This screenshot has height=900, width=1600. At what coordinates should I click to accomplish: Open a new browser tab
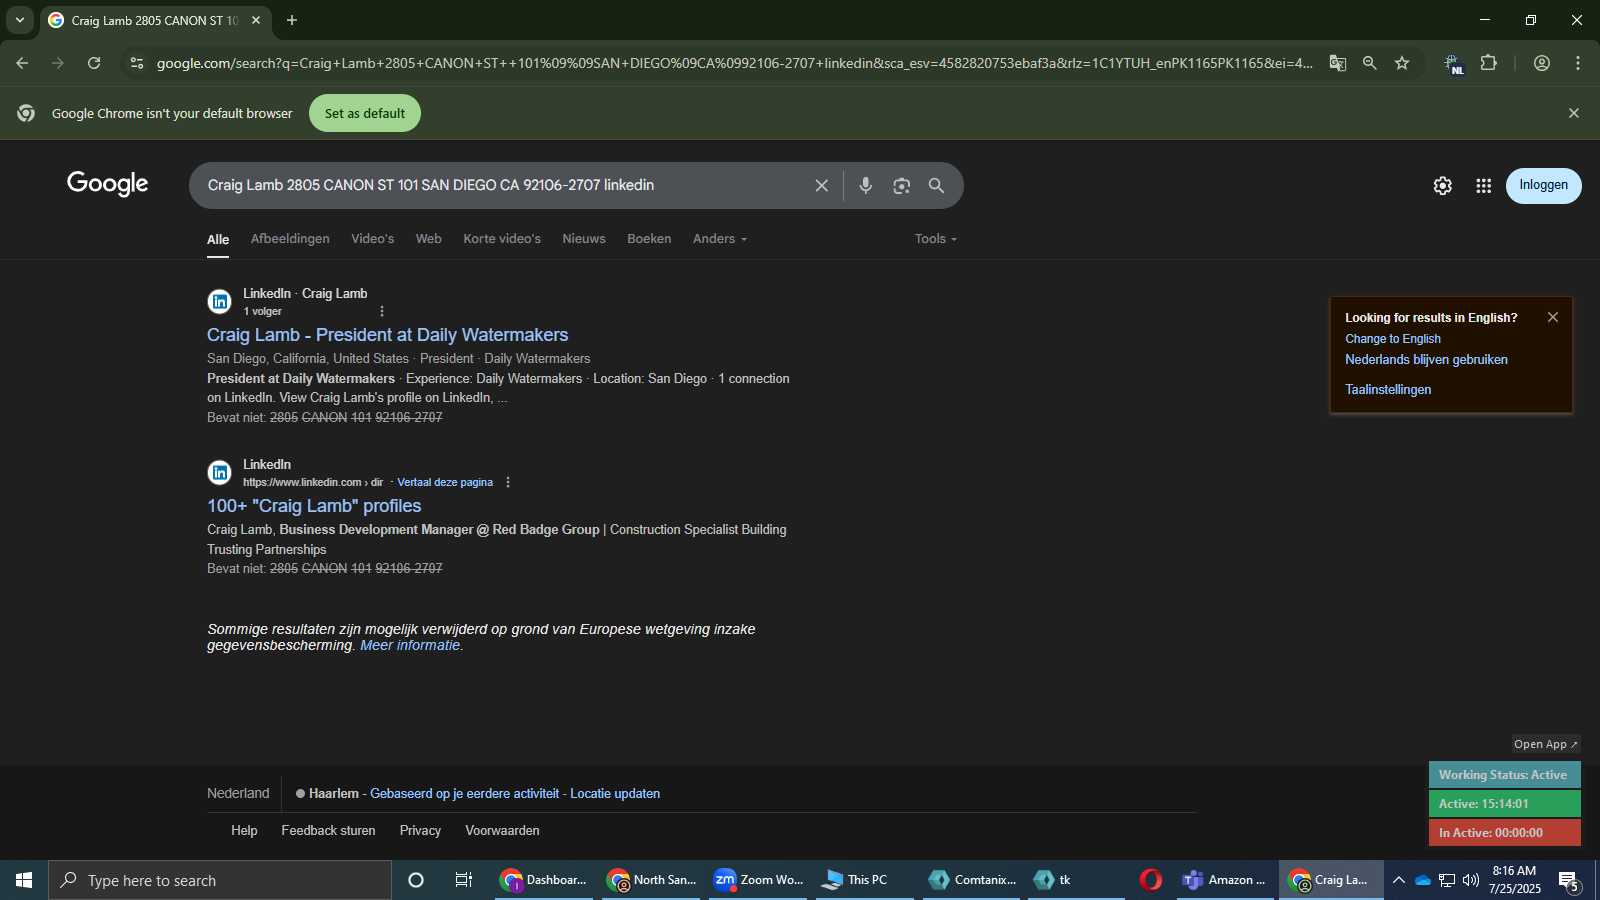click(x=292, y=20)
